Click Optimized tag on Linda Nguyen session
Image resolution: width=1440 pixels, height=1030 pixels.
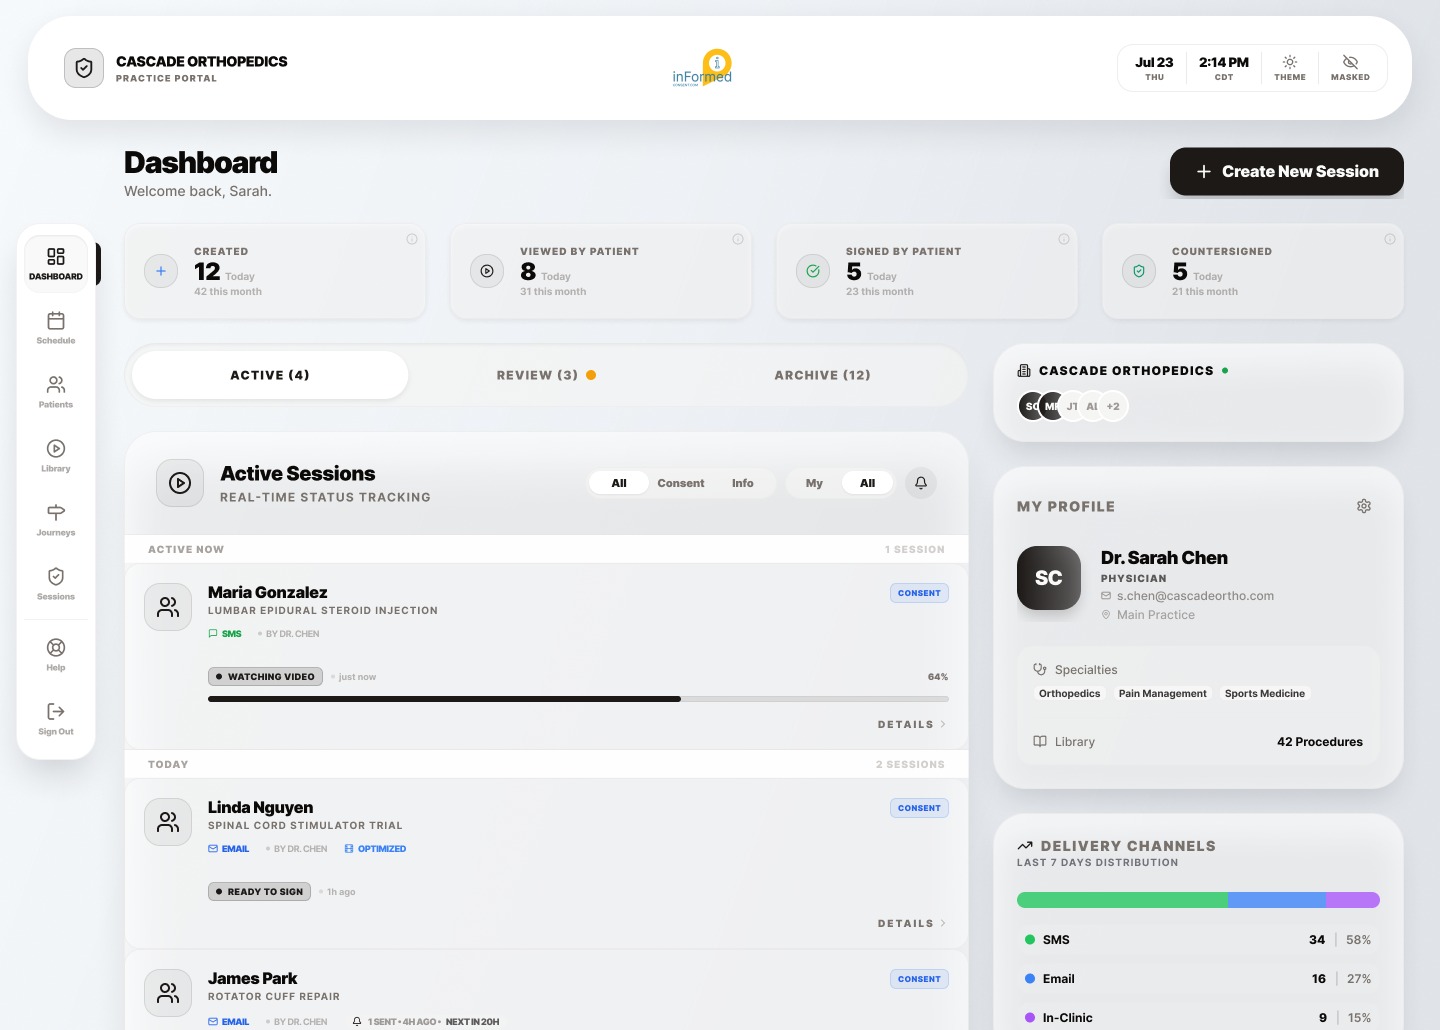375,849
